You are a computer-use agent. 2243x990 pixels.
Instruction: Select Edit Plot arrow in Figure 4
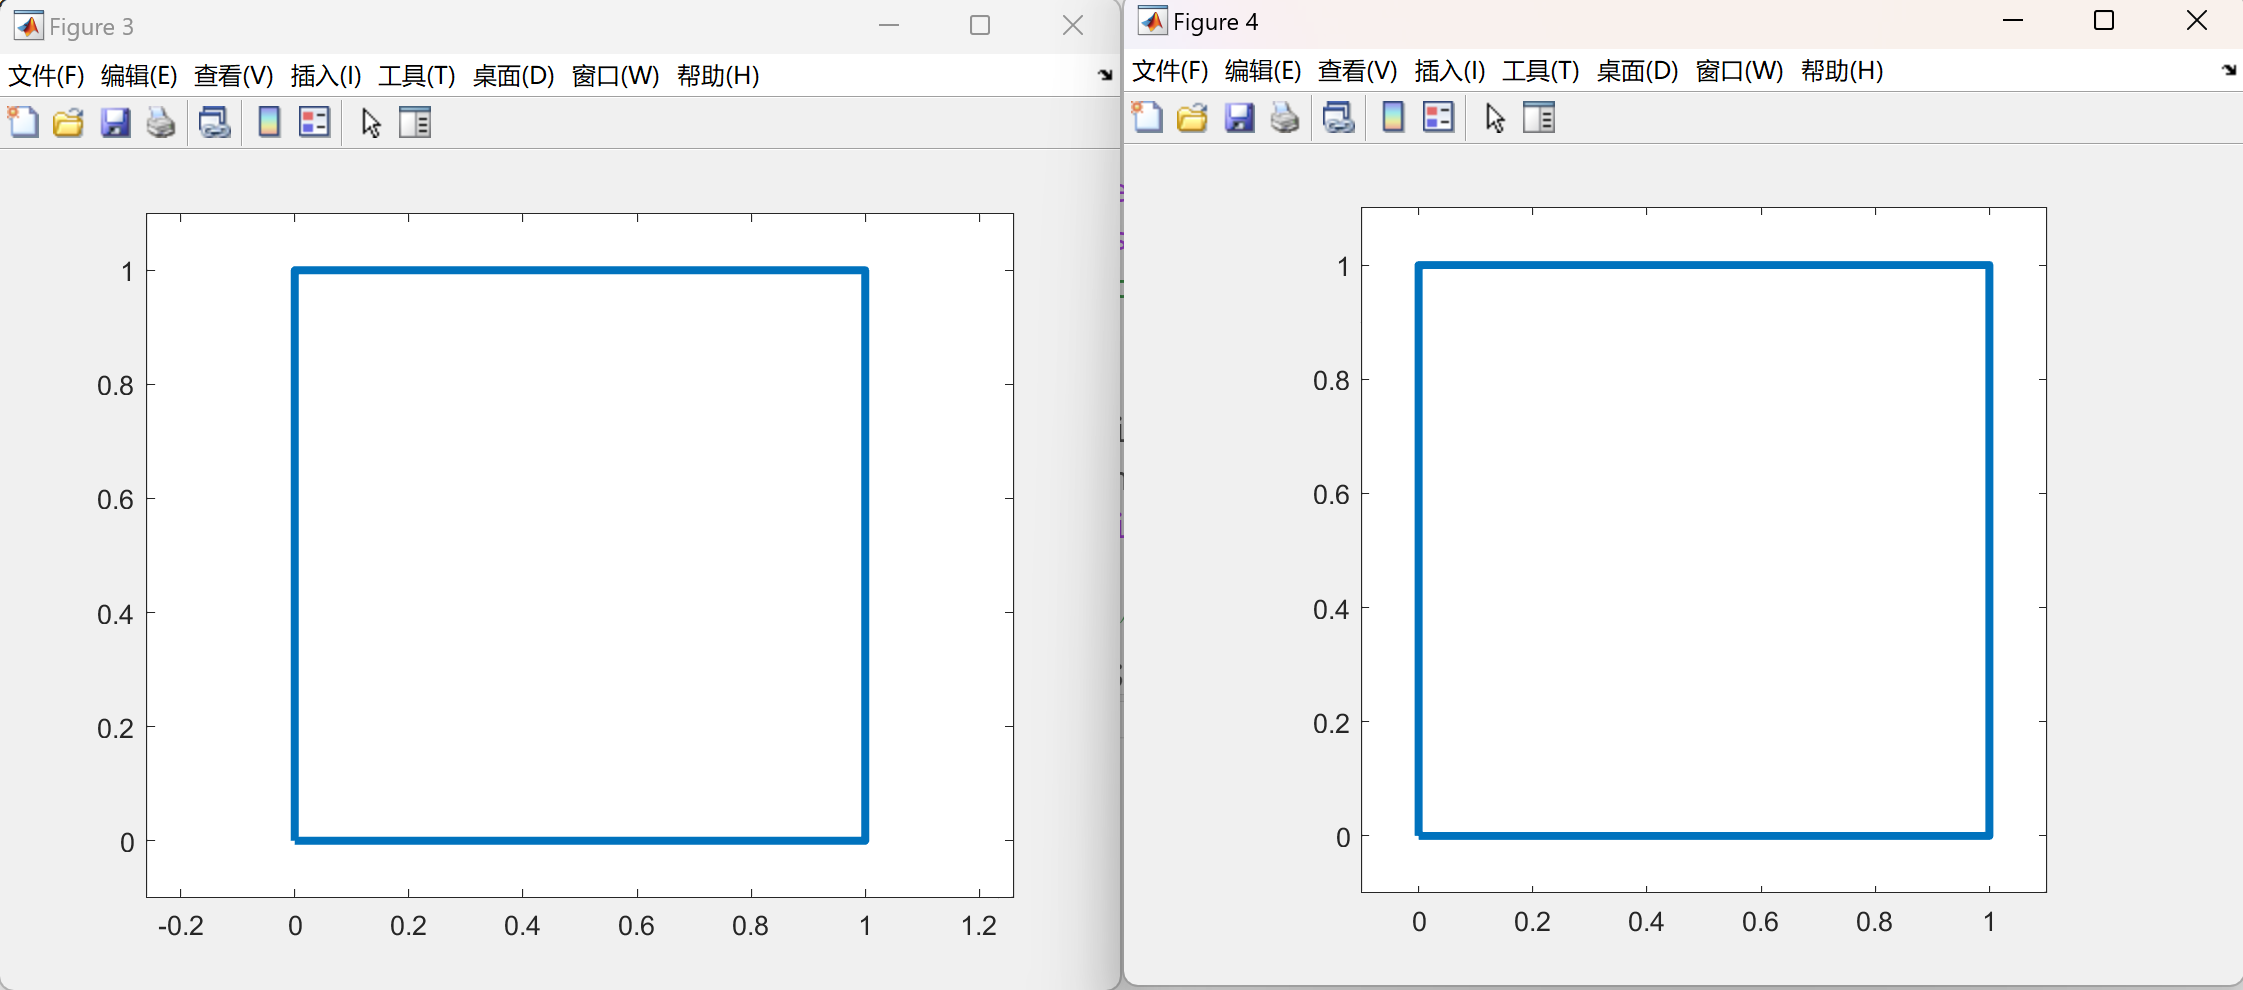click(x=1495, y=117)
